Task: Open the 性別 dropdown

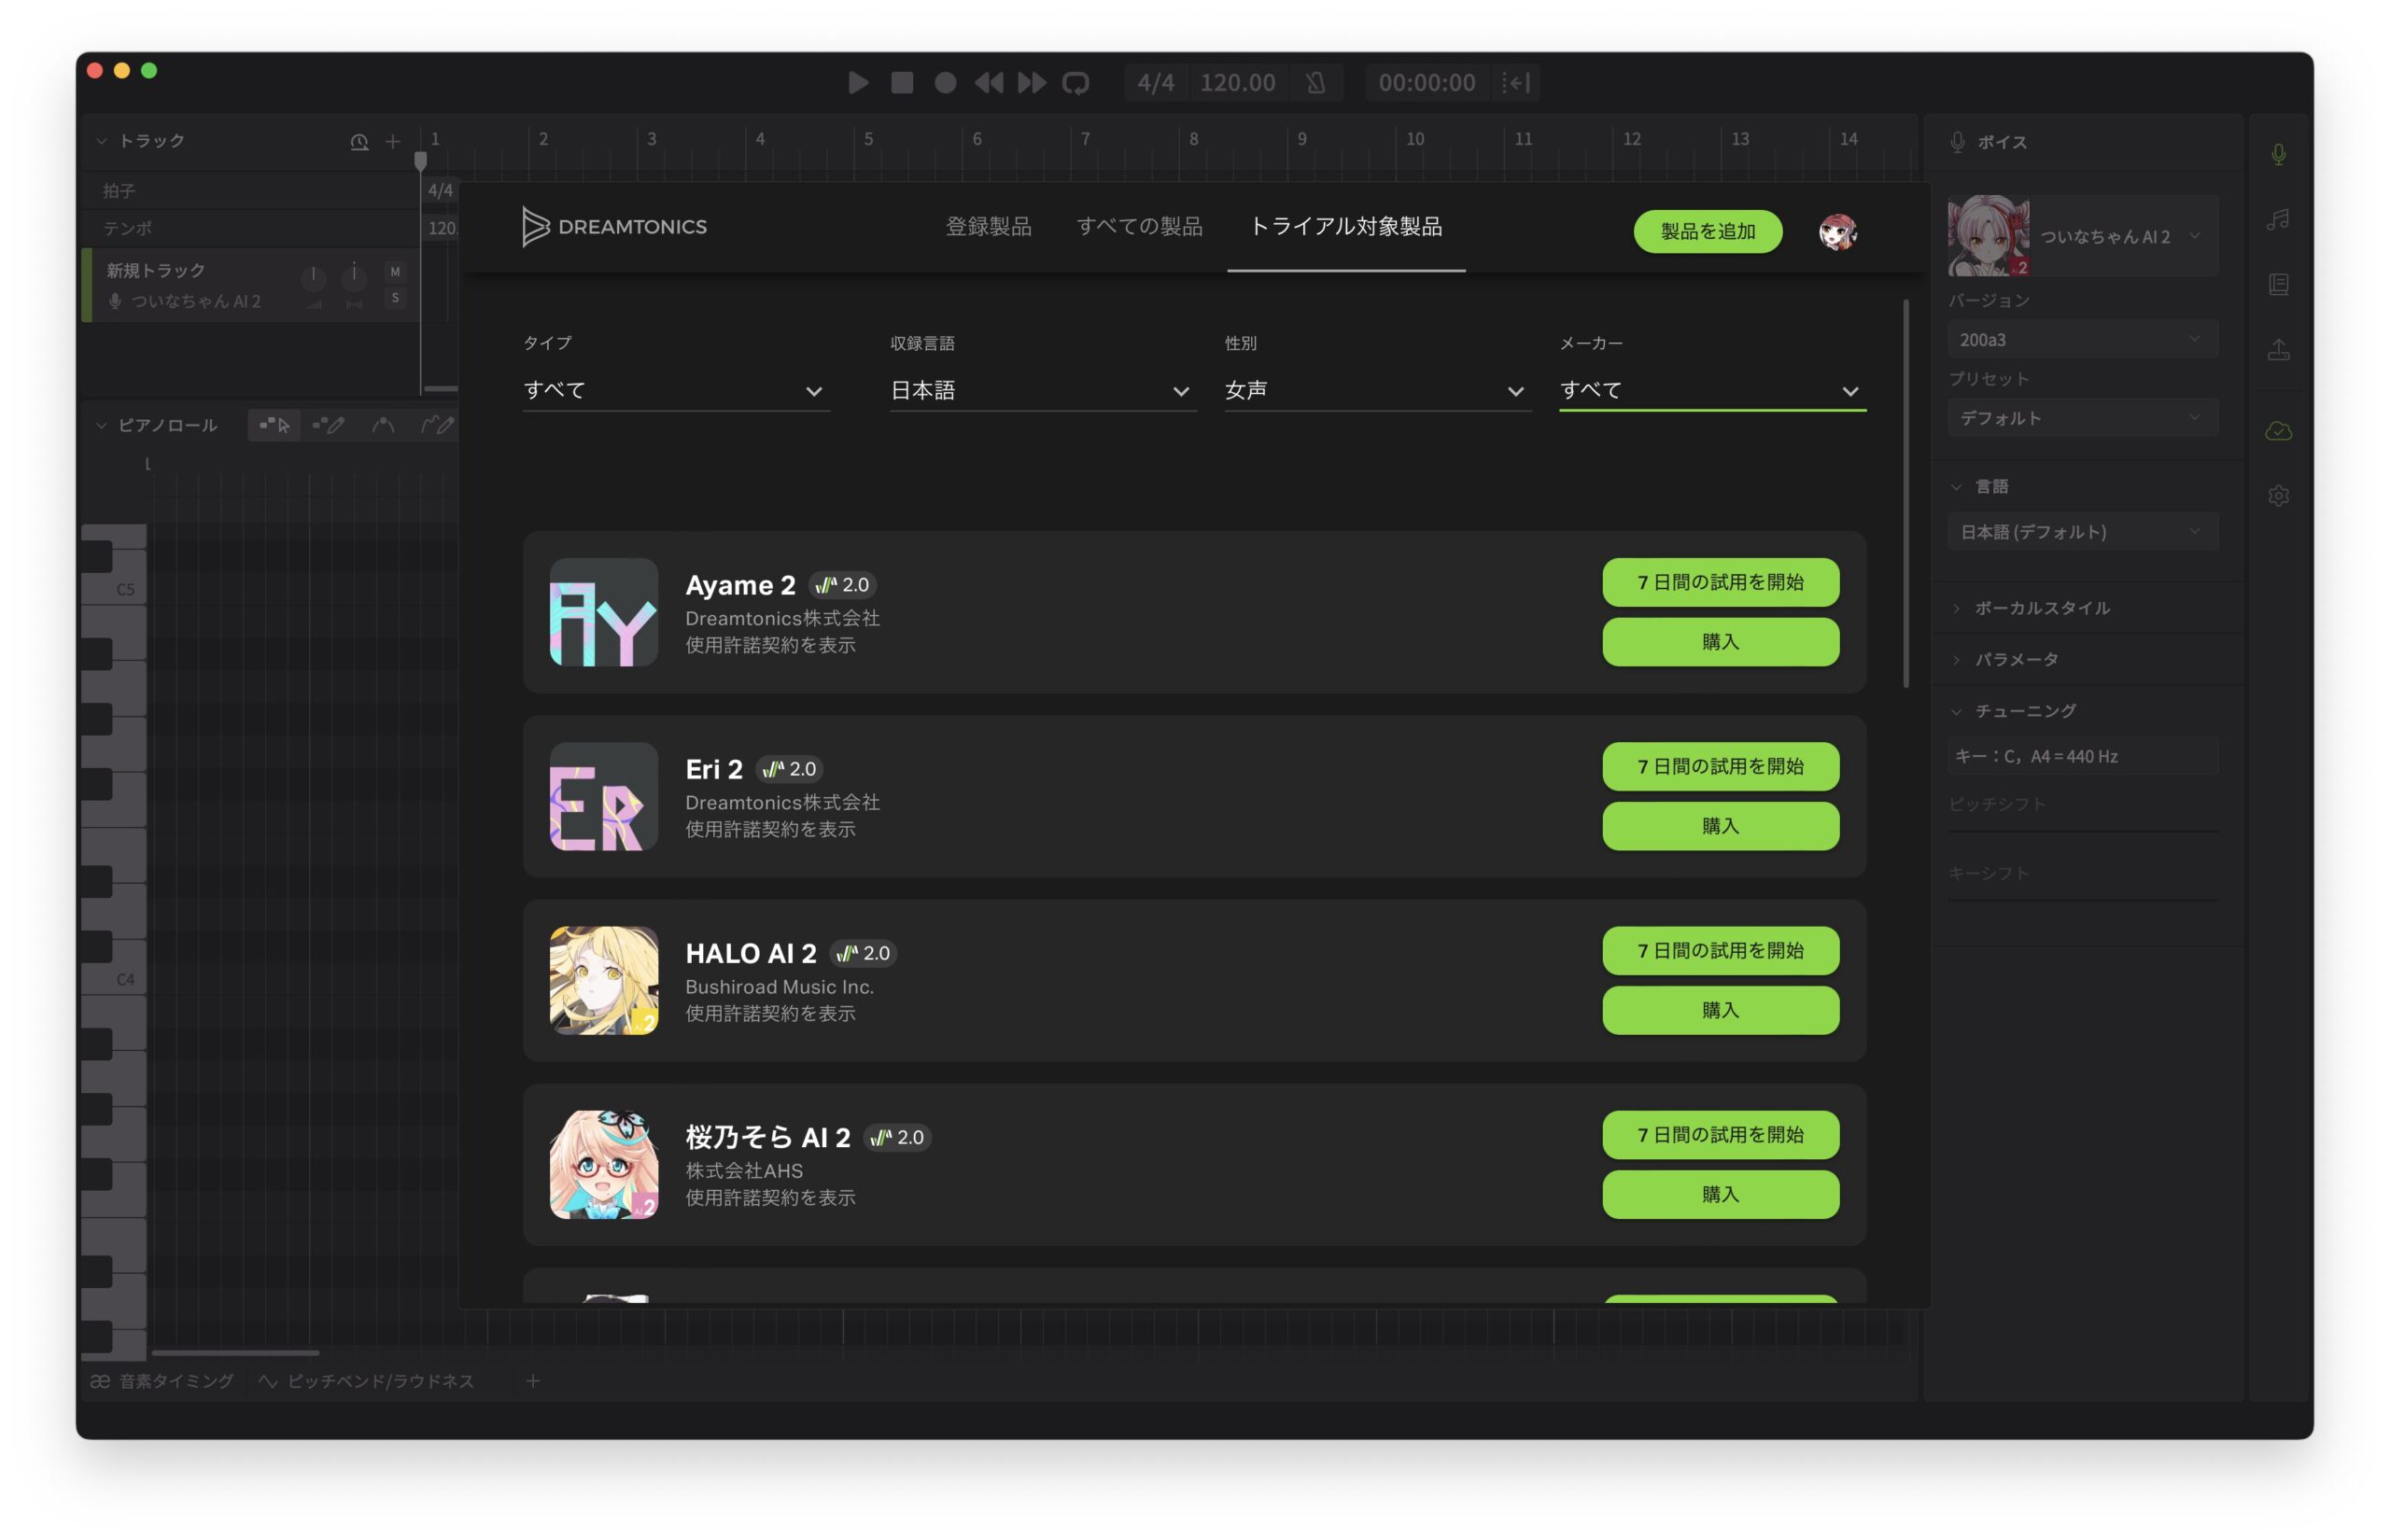Action: coord(1377,390)
